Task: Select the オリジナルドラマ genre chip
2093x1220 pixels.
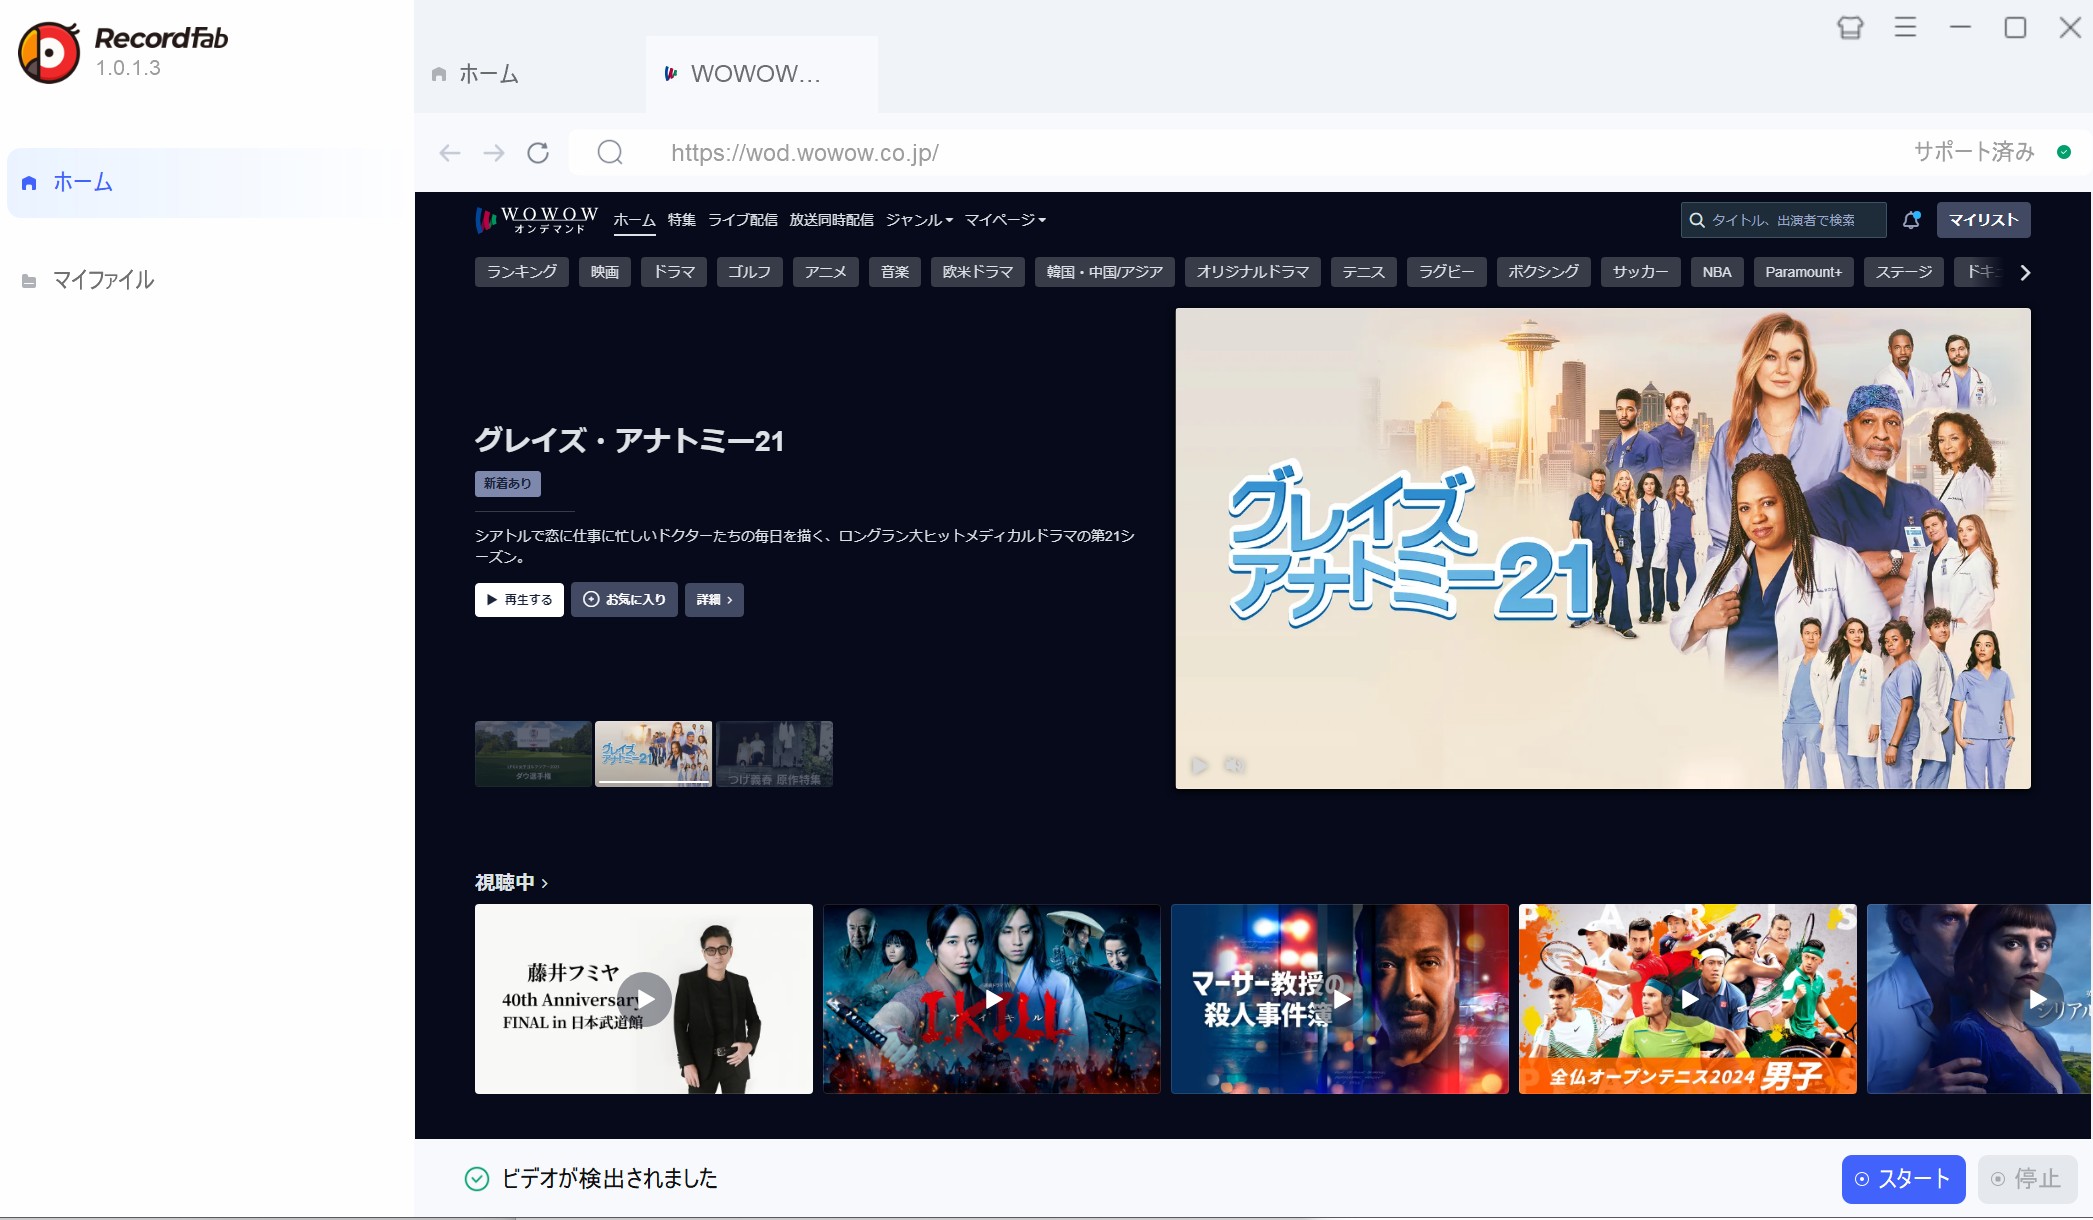Action: pyautogui.click(x=1253, y=272)
